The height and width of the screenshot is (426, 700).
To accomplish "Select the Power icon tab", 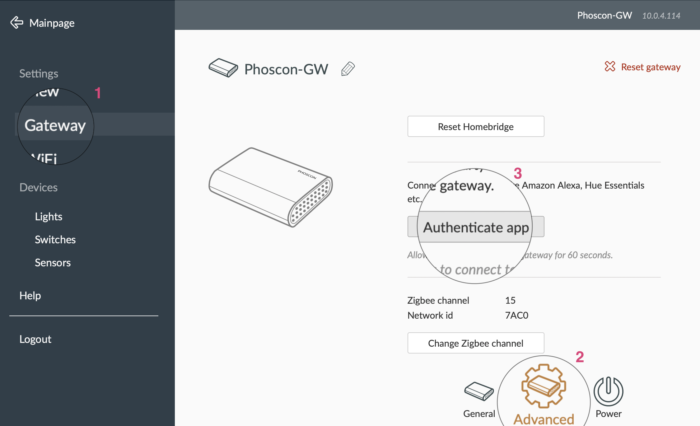I will click(608, 391).
